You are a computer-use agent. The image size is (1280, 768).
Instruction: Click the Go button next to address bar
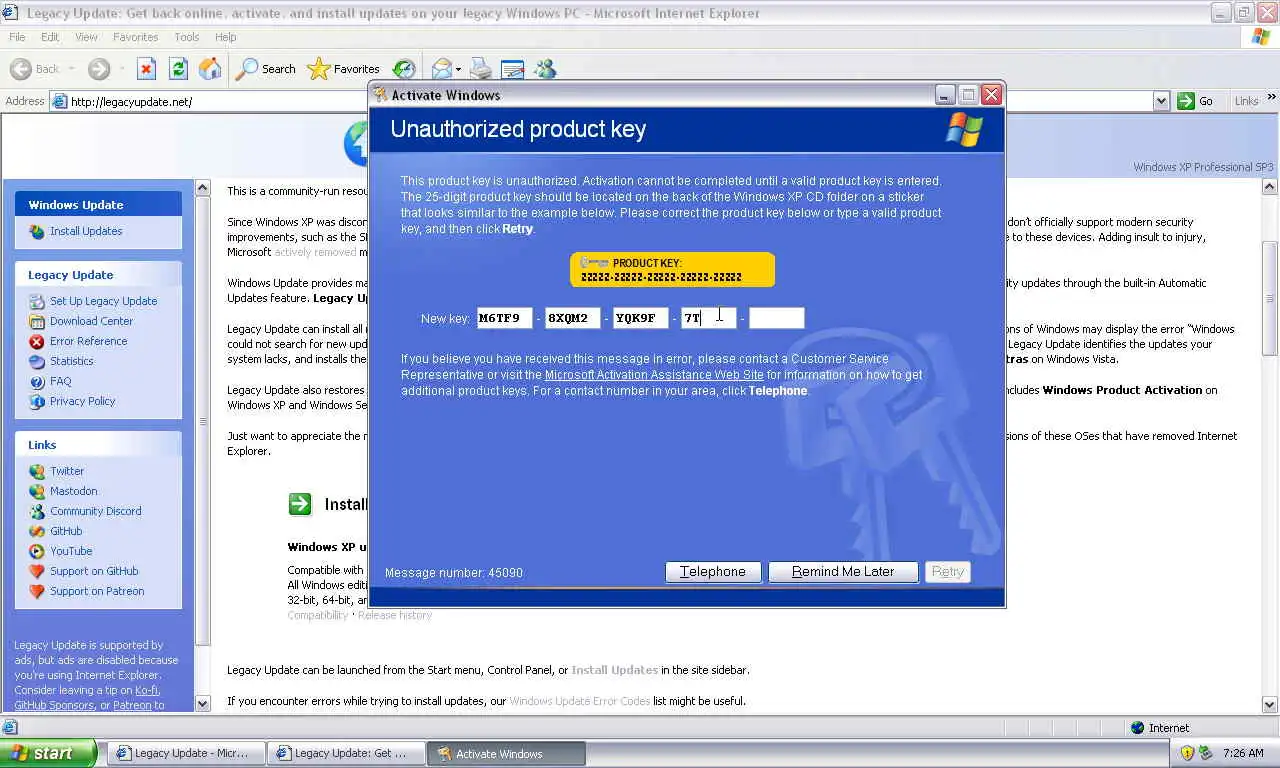click(1196, 101)
